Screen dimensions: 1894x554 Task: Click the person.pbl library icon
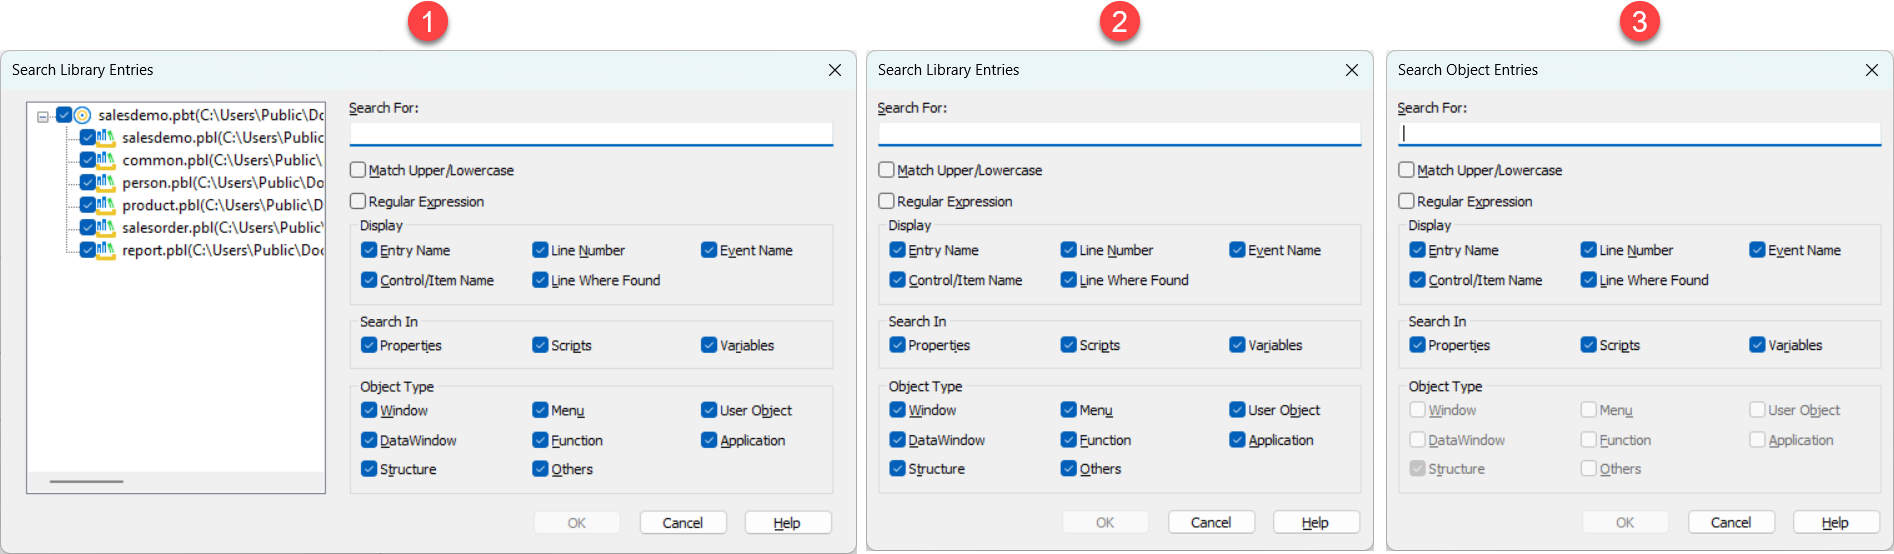[x=106, y=183]
